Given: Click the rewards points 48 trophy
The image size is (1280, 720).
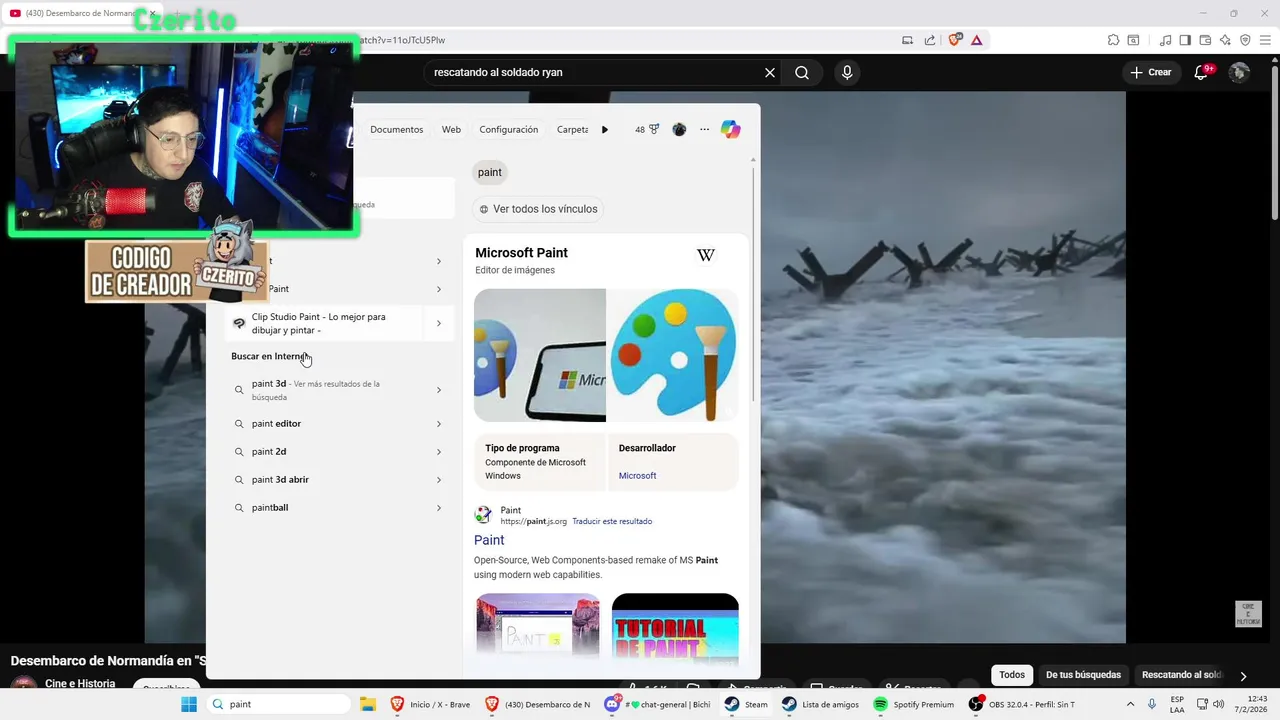Looking at the screenshot, I should pos(647,129).
